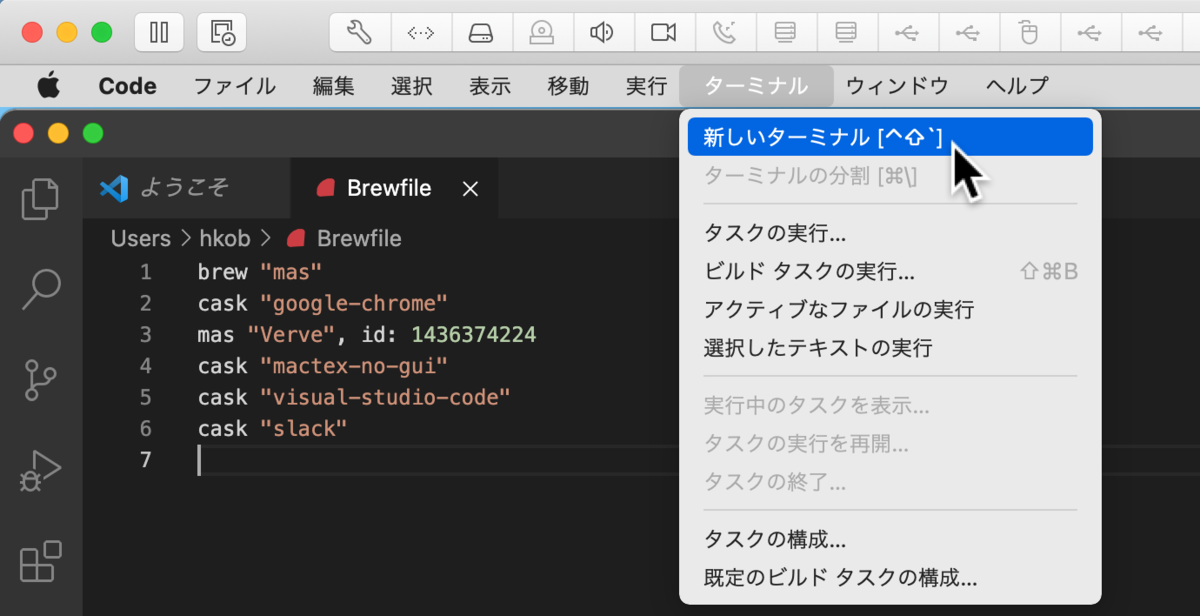Open the ヘルプ menu
The height and width of the screenshot is (616, 1200).
(1017, 86)
